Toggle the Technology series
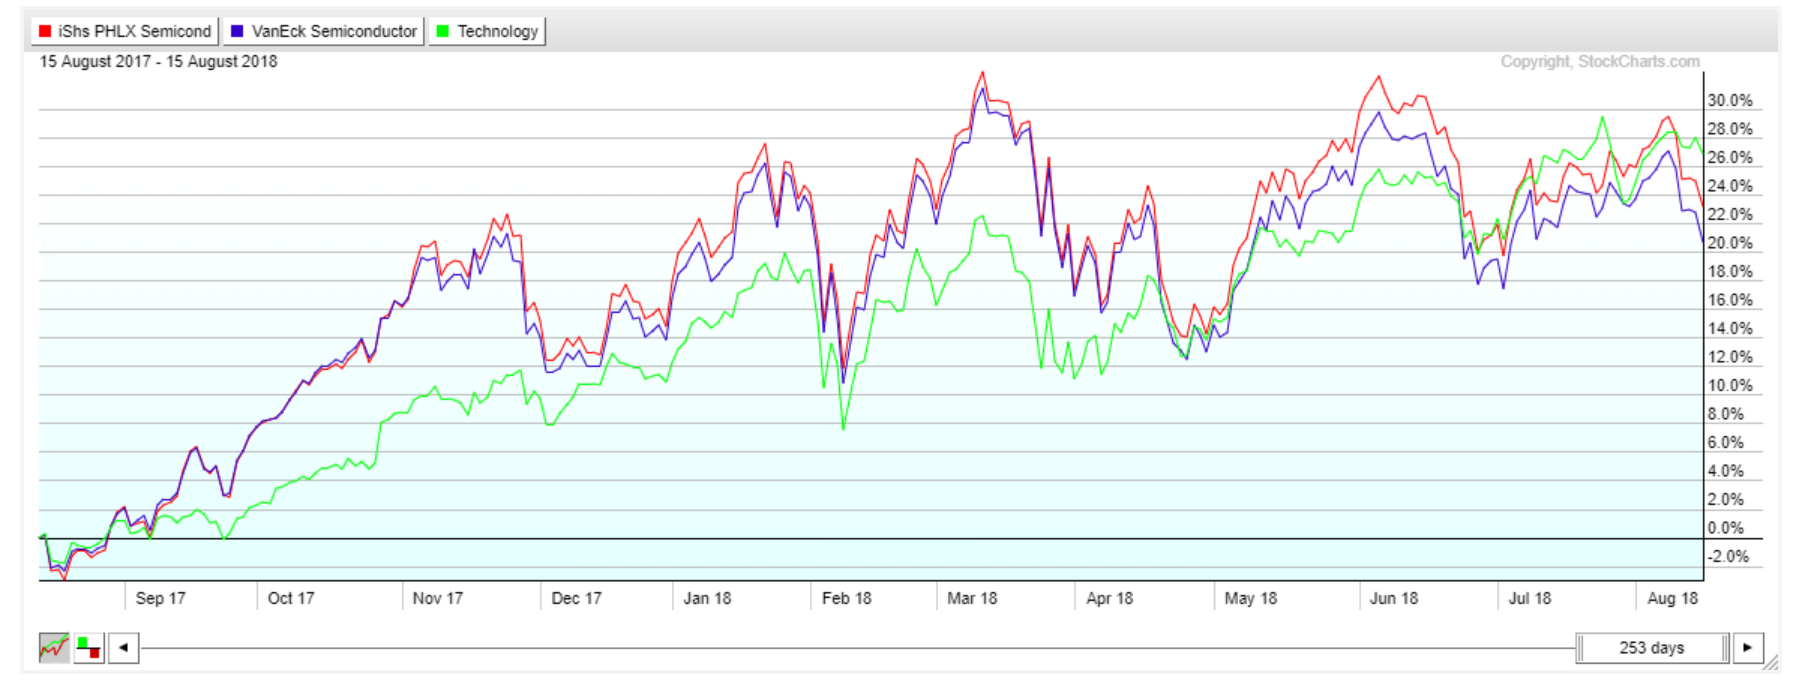 (487, 31)
